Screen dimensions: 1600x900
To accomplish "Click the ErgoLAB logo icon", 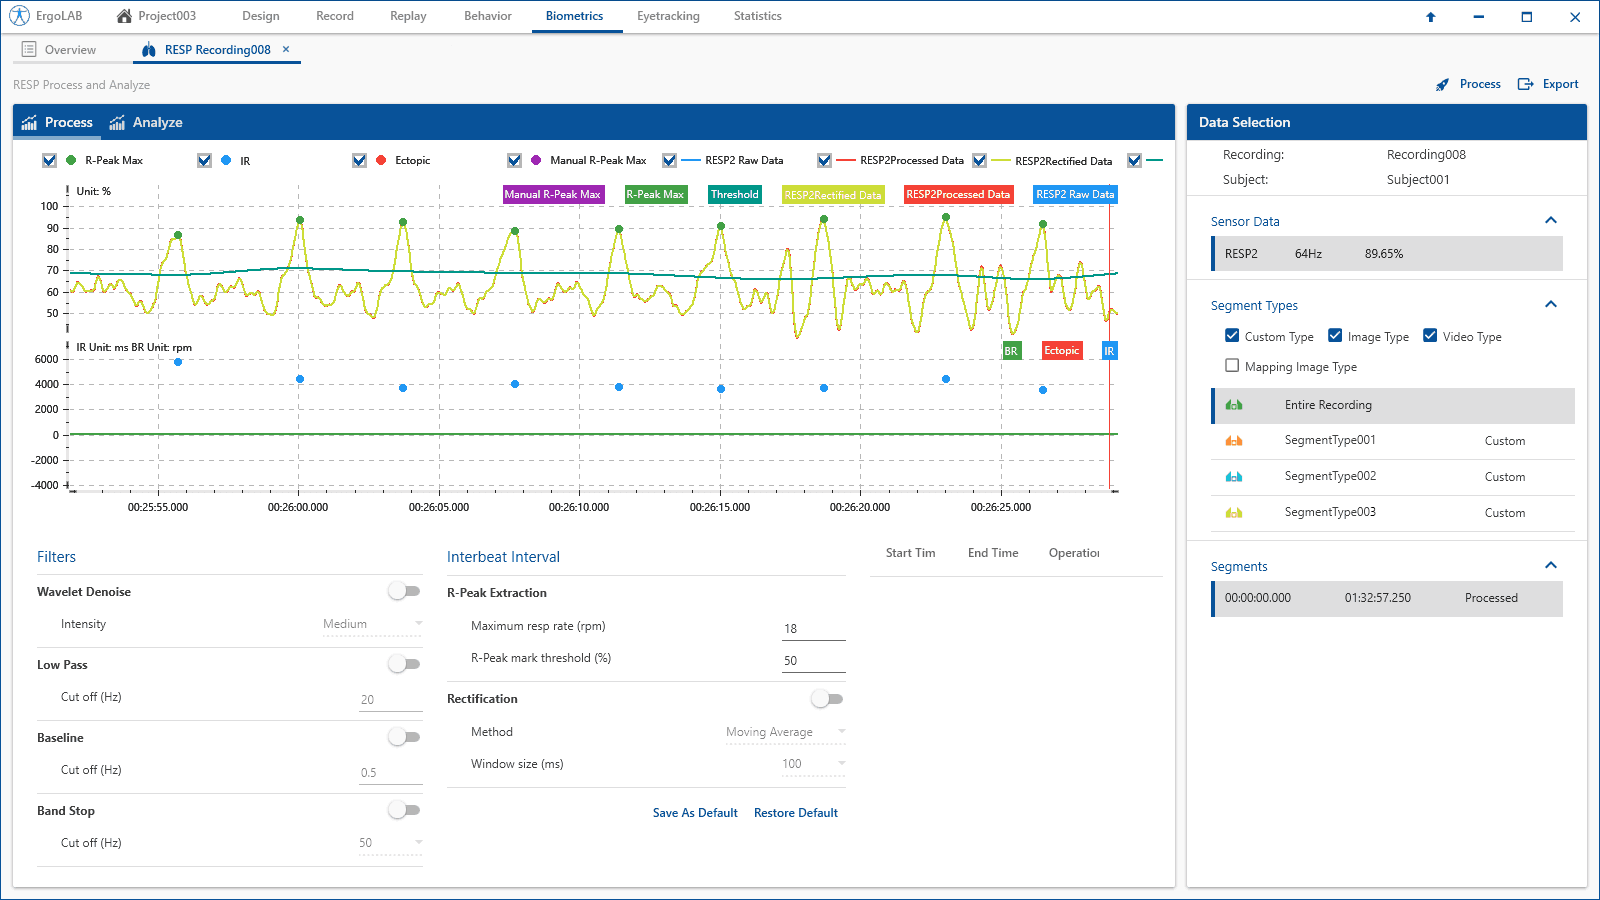I will pyautogui.click(x=19, y=16).
